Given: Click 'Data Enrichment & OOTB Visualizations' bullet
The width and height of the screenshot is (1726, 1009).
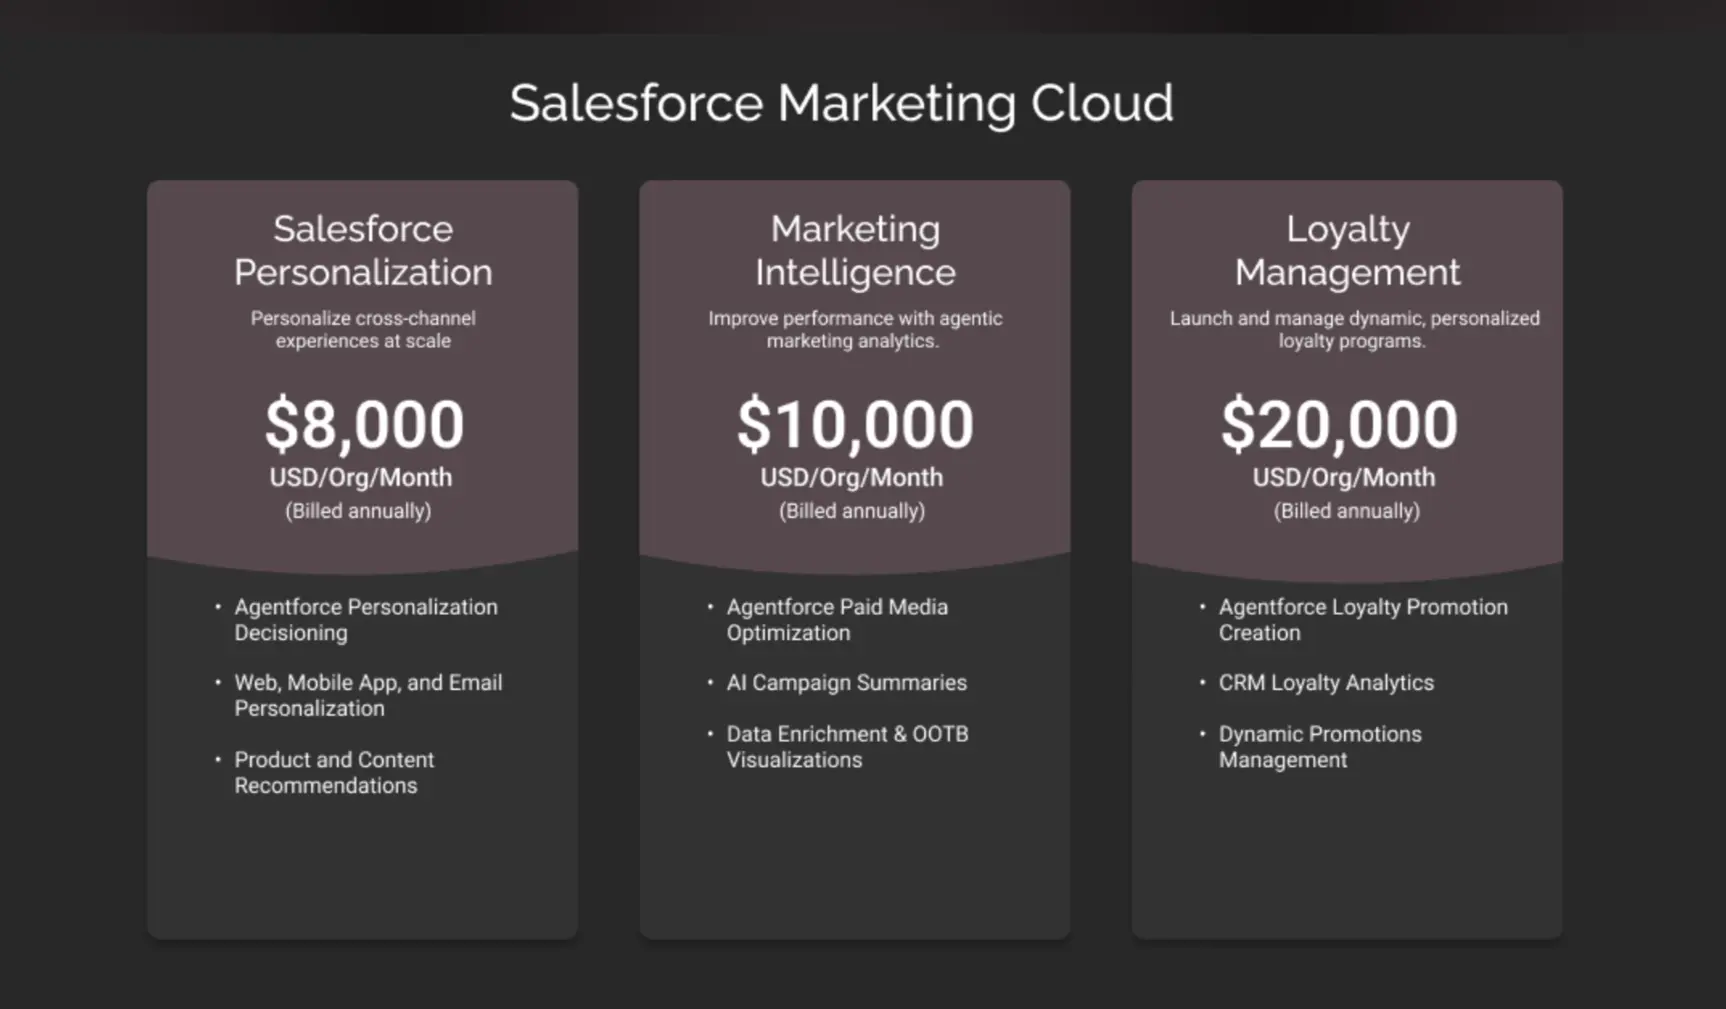Looking at the screenshot, I should (x=847, y=747).
